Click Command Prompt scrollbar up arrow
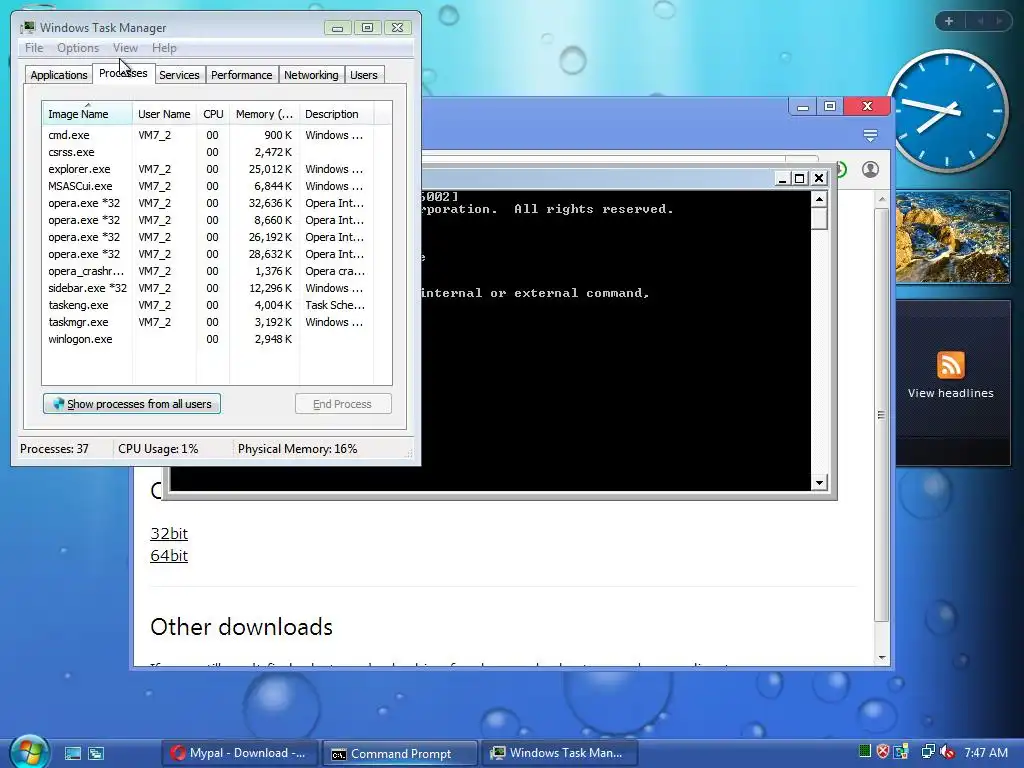 pos(820,199)
